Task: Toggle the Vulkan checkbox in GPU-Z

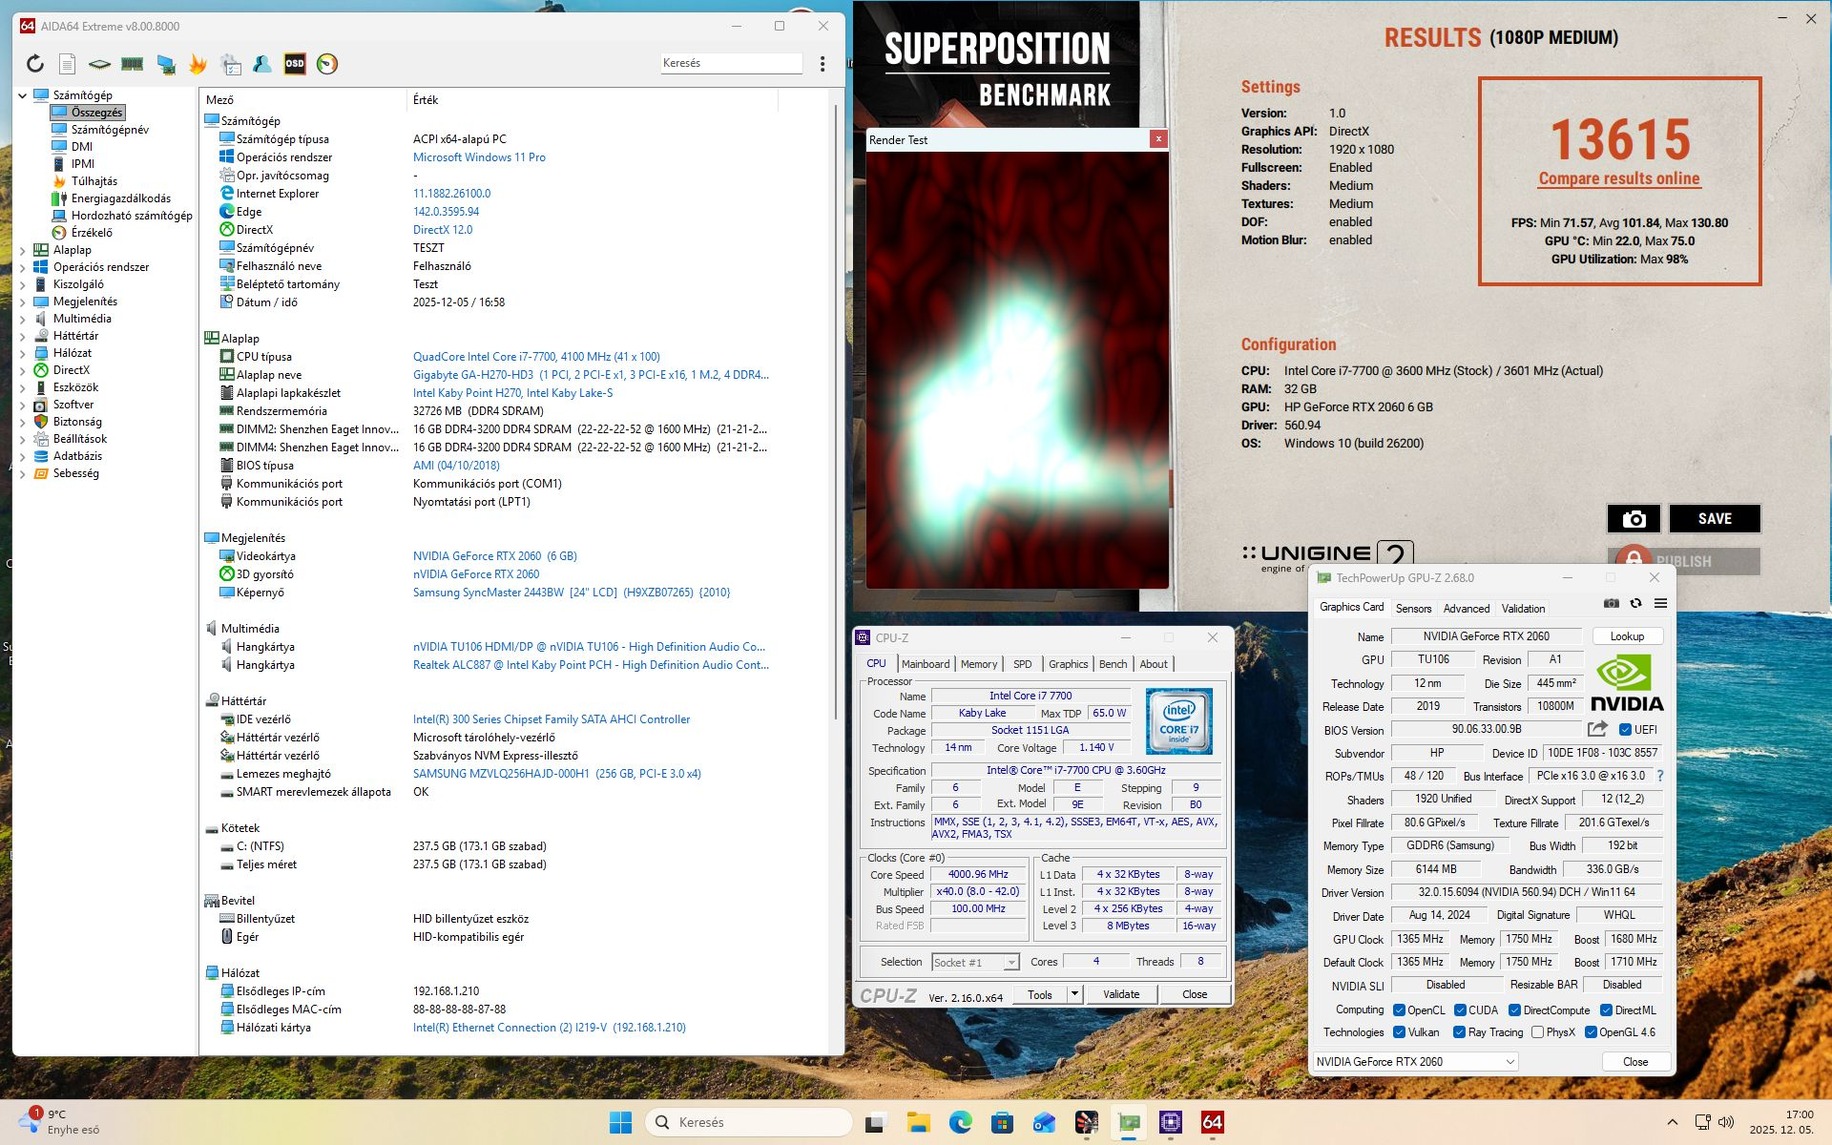Action: [x=1399, y=1032]
